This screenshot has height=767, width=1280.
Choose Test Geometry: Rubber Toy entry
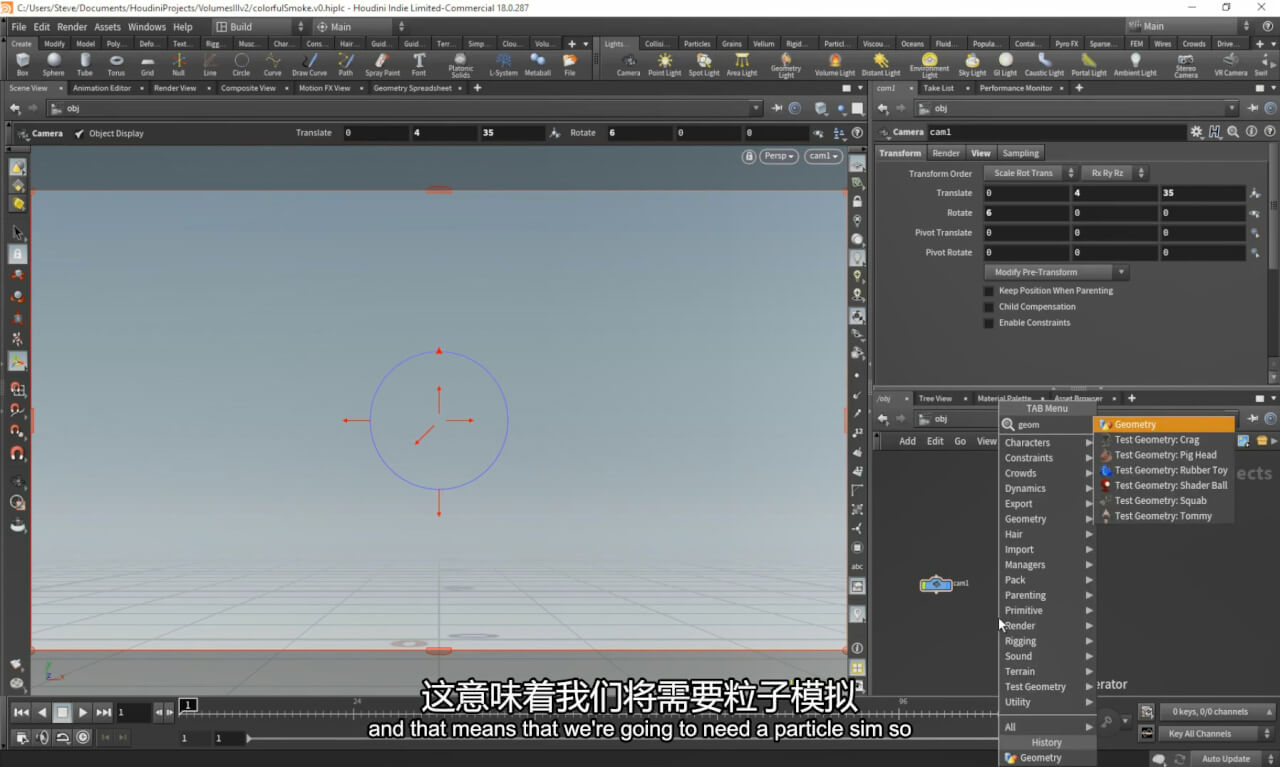[1165, 470]
